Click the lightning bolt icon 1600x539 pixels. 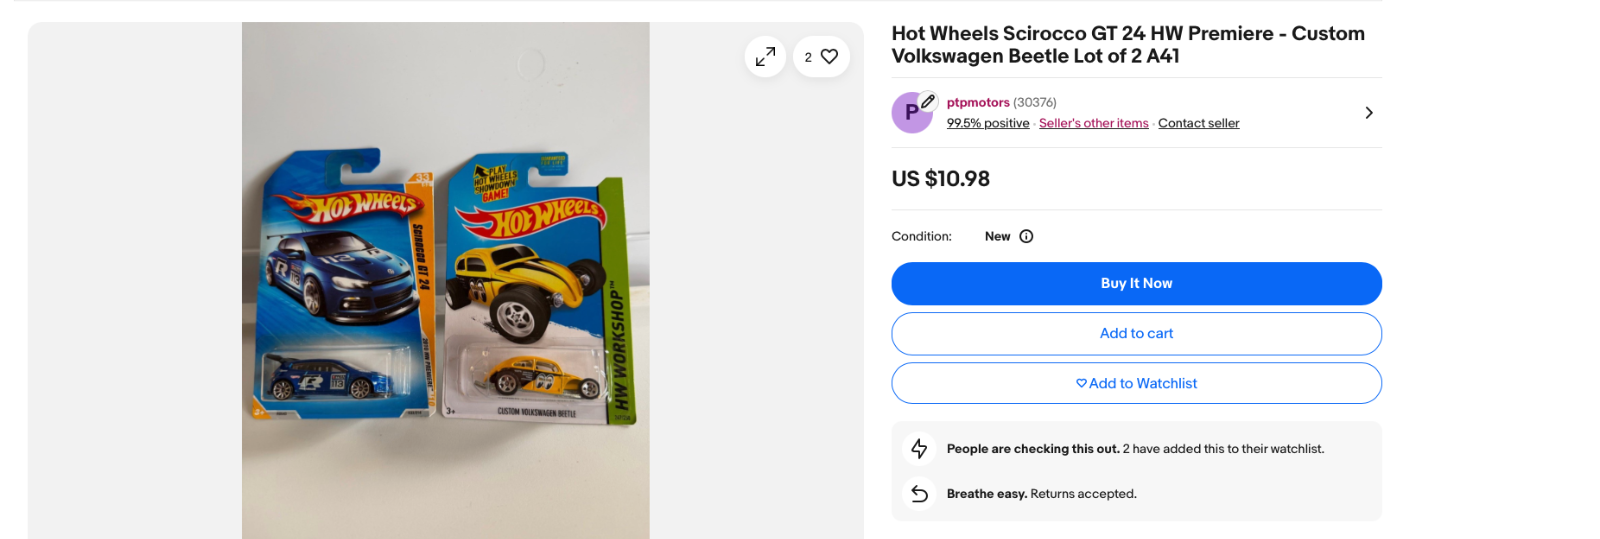point(919,449)
